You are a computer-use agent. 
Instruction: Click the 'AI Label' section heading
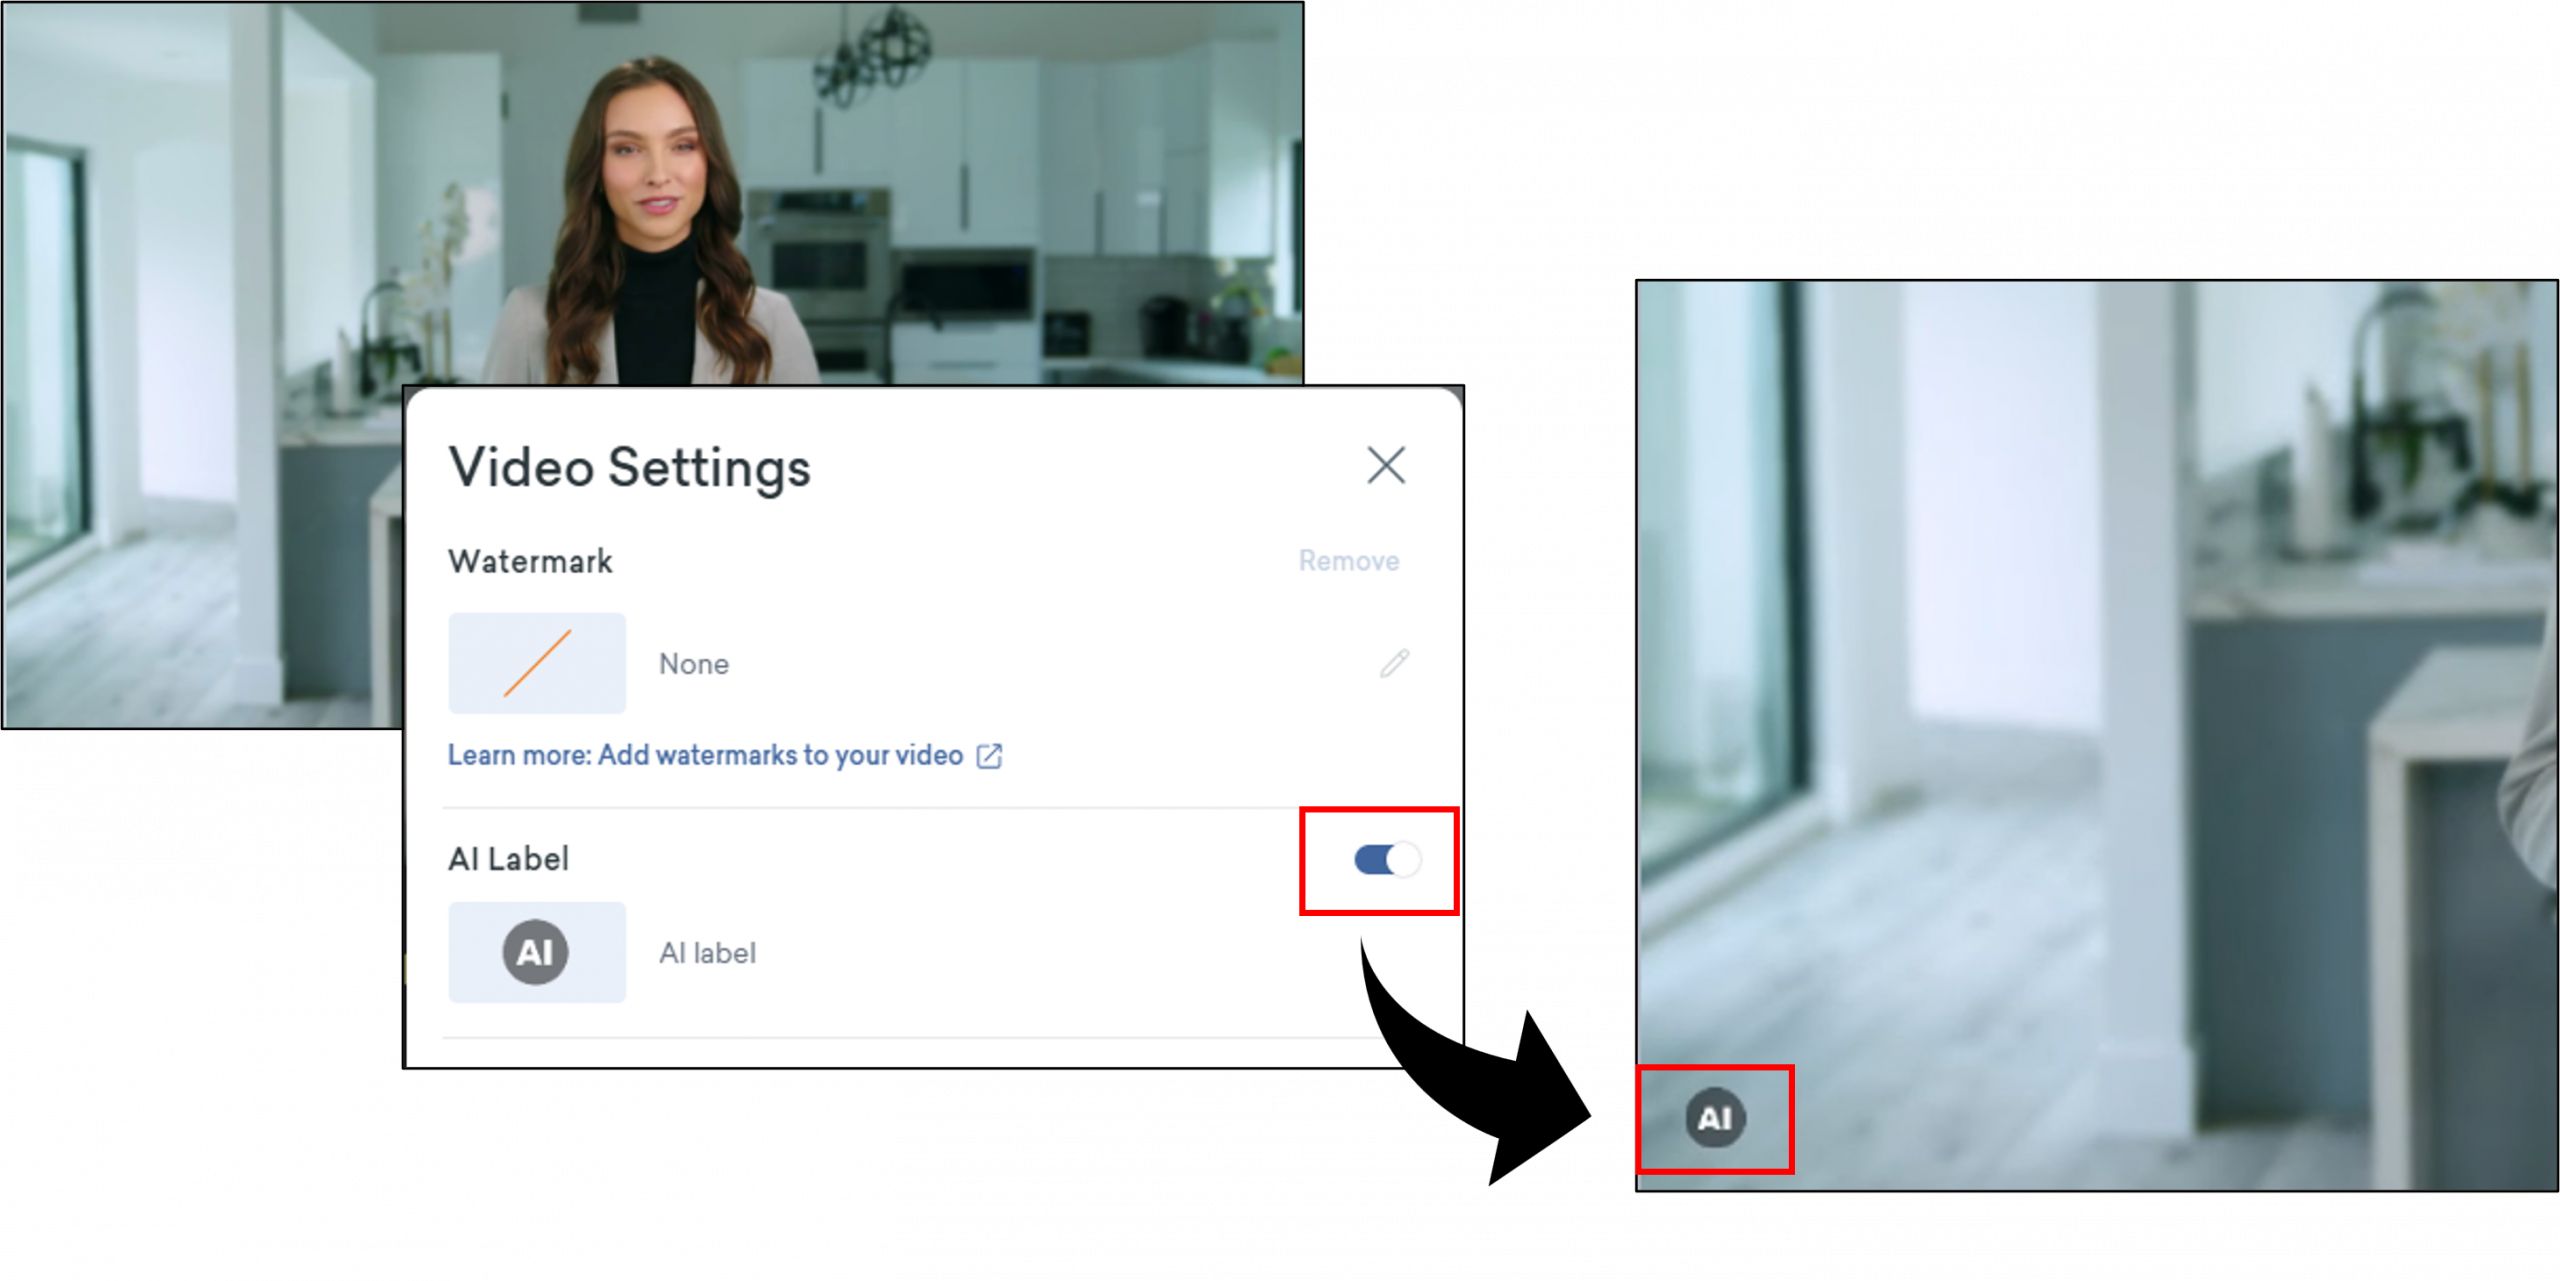tap(509, 859)
